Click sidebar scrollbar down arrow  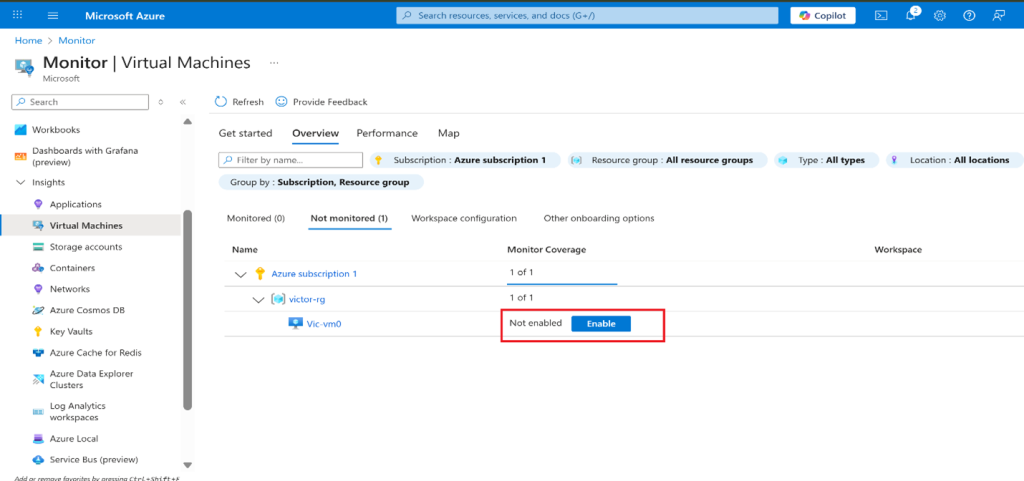(188, 465)
